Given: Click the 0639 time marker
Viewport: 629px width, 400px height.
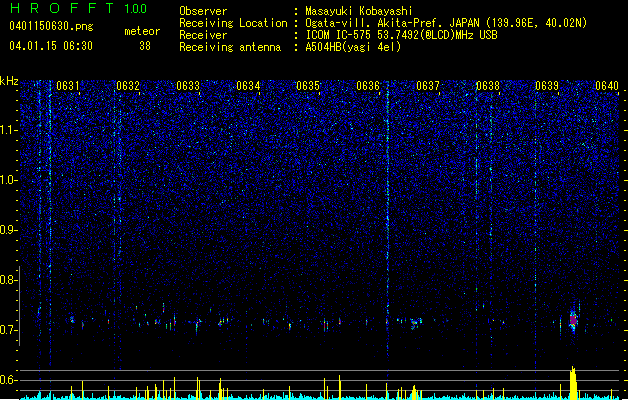Looking at the screenshot, I should coord(547,86).
